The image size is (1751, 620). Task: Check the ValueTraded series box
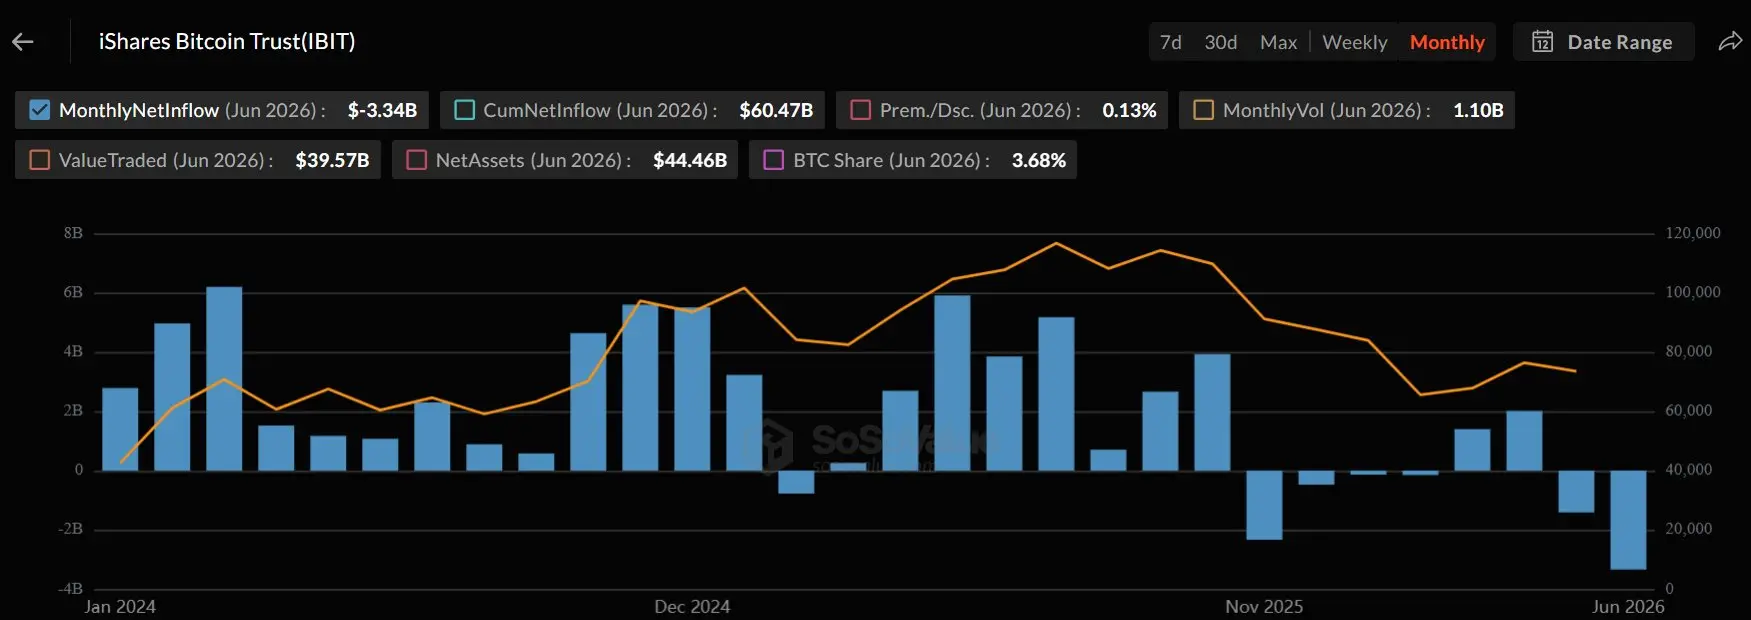40,160
